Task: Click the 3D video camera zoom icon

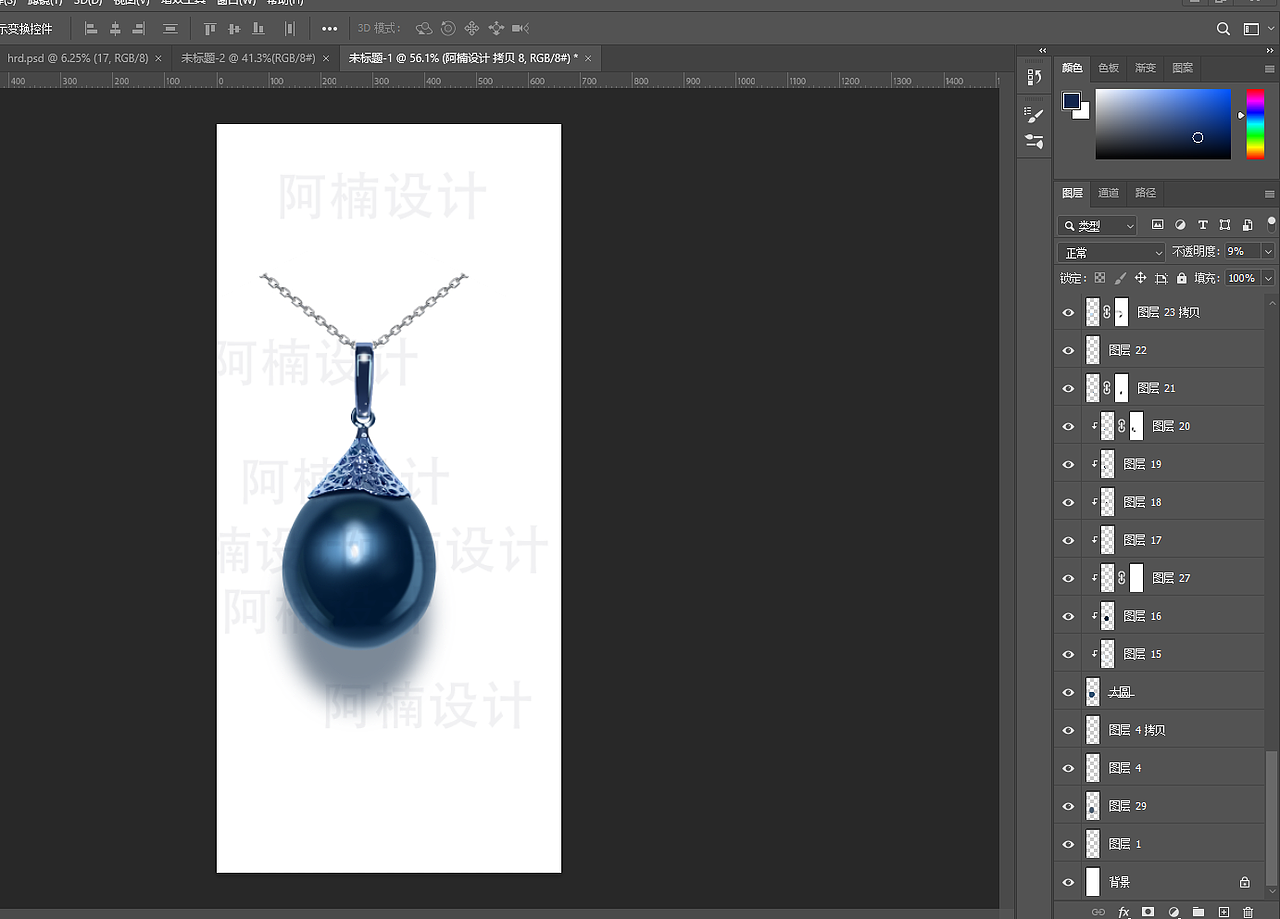Action: 520,29
